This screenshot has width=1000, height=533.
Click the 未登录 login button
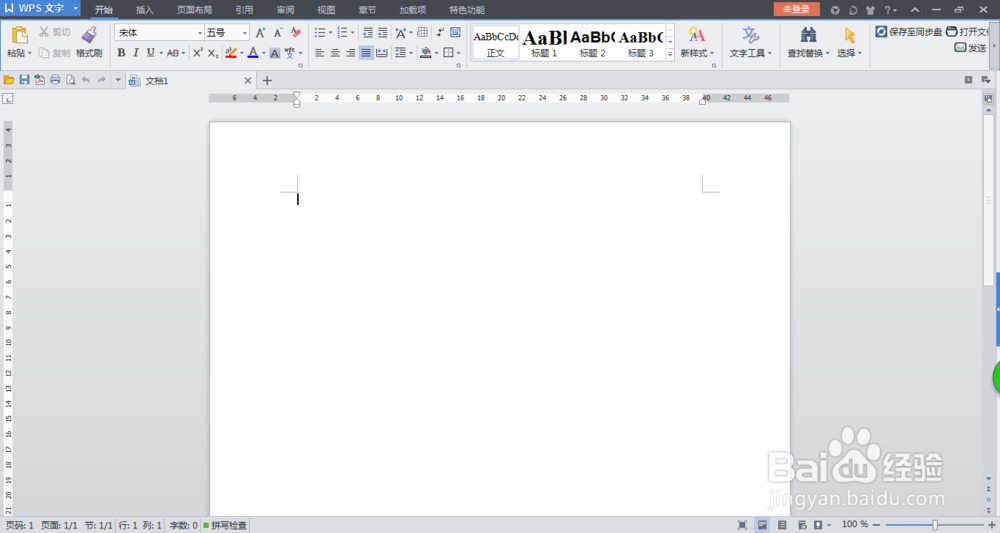pos(797,9)
